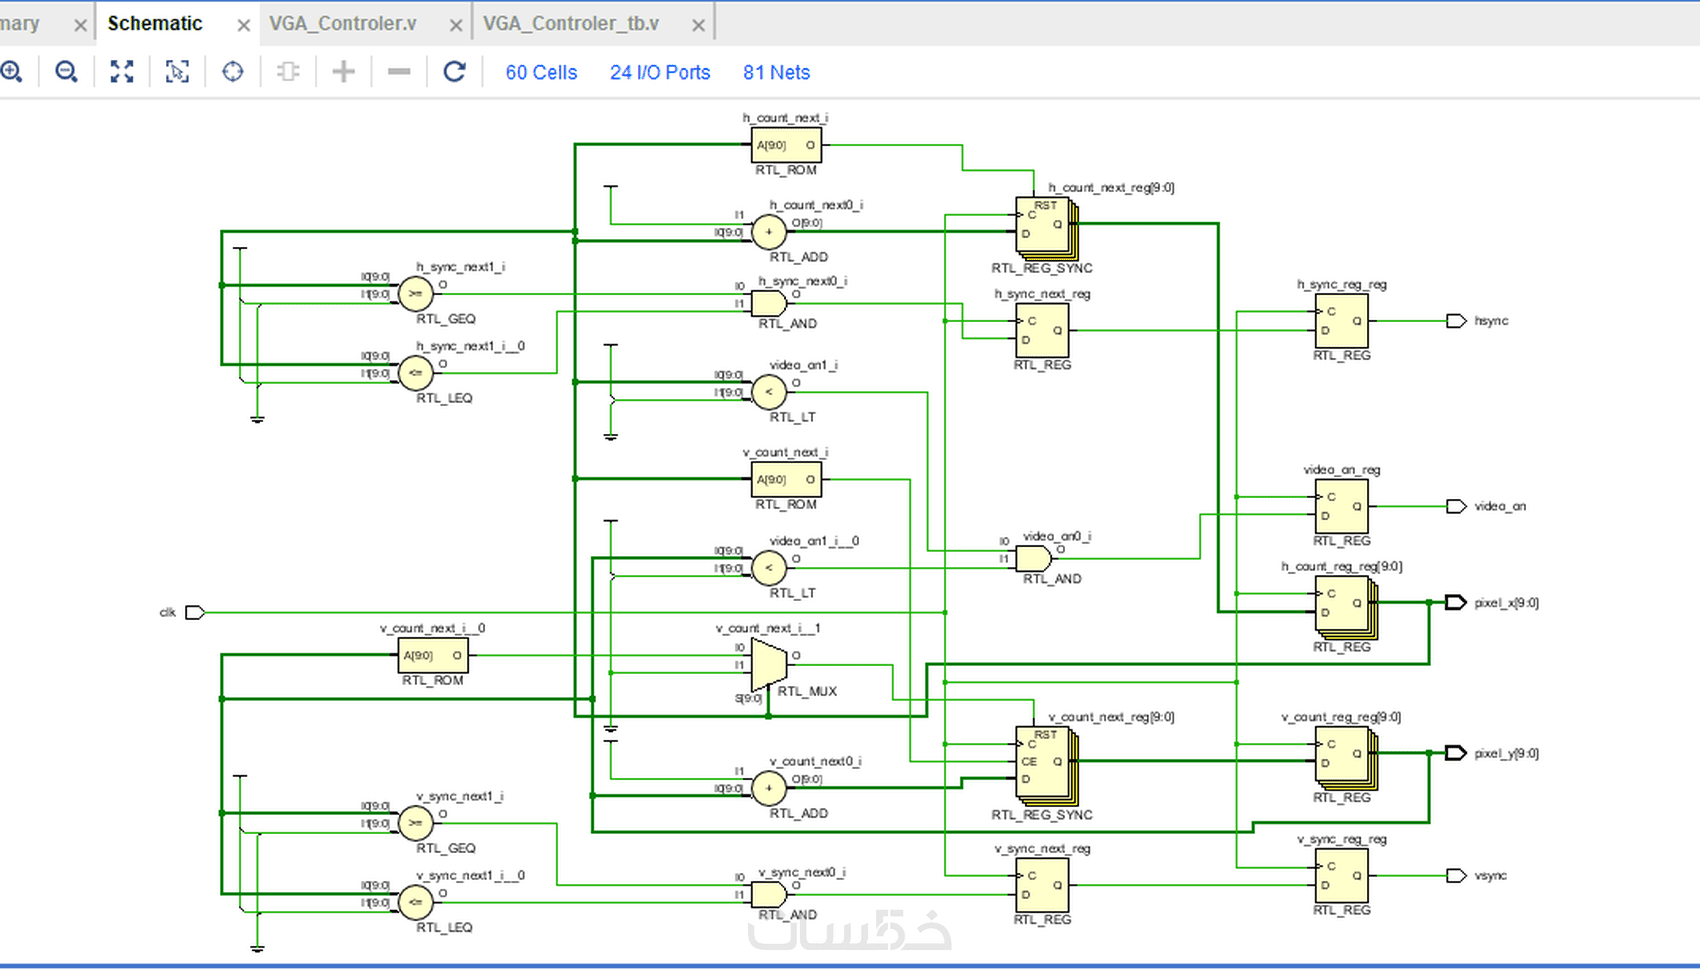Viewport: 1700px width, 970px height.
Task: Select the clk input port
Action: pos(195,612)
